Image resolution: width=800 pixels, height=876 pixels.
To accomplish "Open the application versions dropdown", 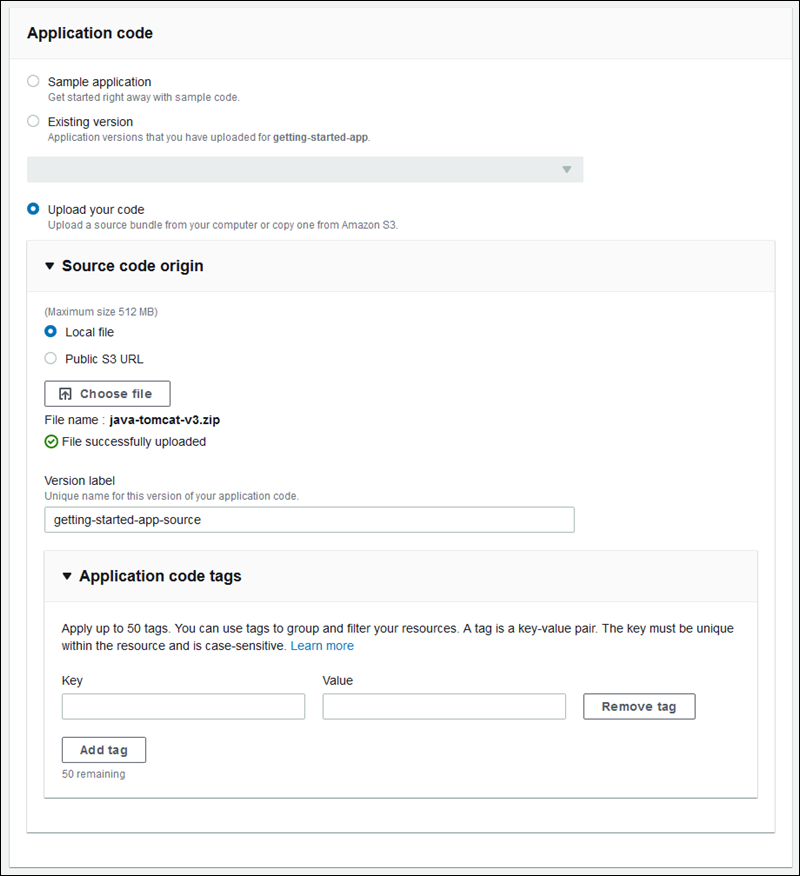I will (307, 169).
